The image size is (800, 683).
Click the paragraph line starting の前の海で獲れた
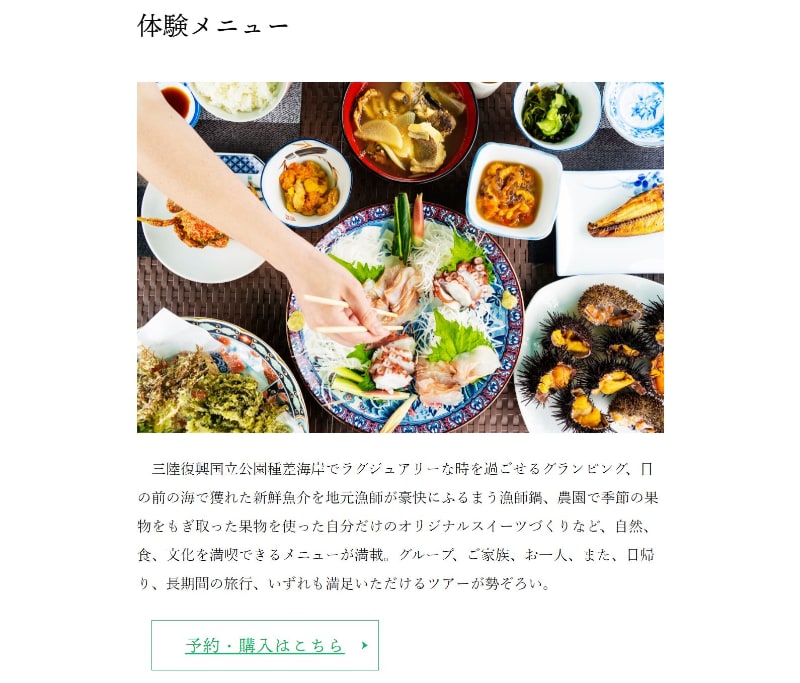pyautogui.click(x=398, y=497)
